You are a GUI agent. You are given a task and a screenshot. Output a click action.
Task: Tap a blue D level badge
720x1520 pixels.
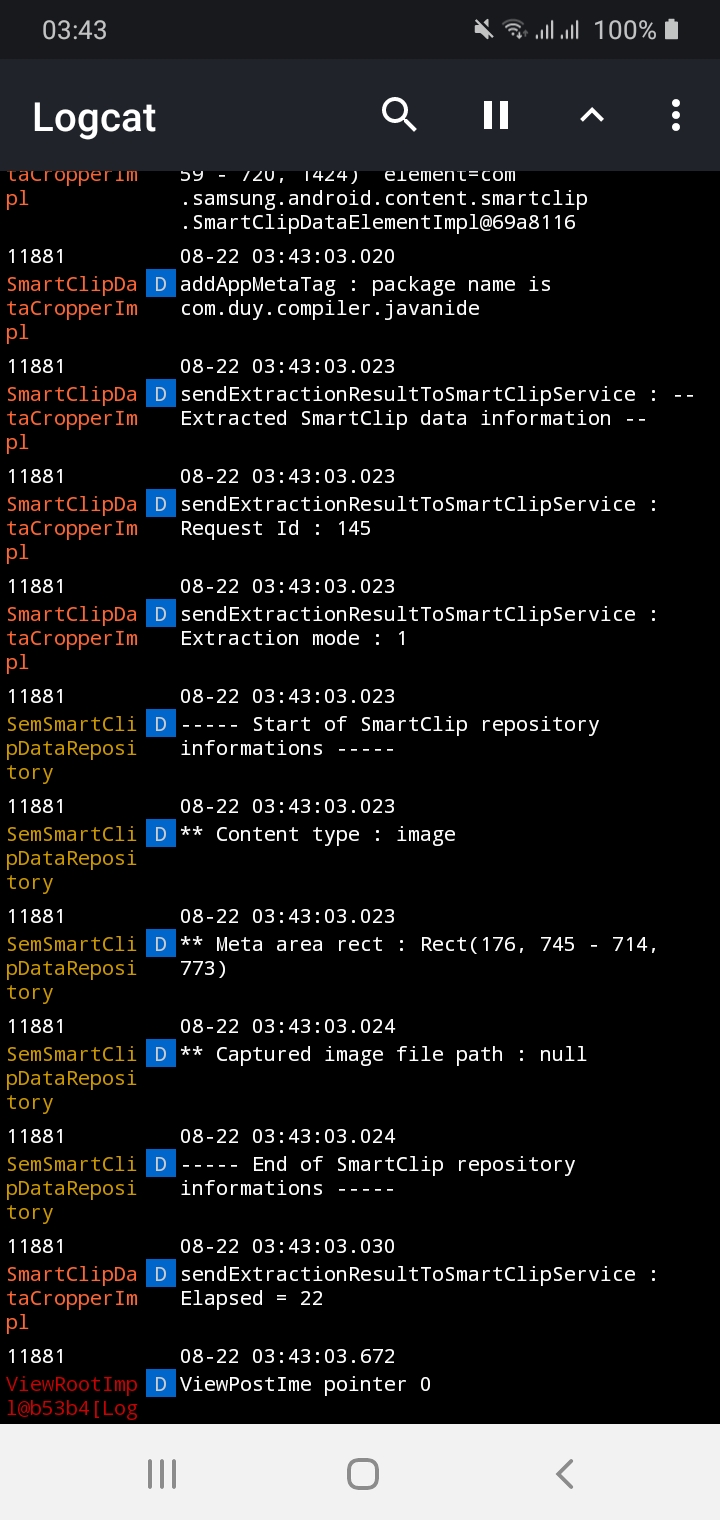160,284
